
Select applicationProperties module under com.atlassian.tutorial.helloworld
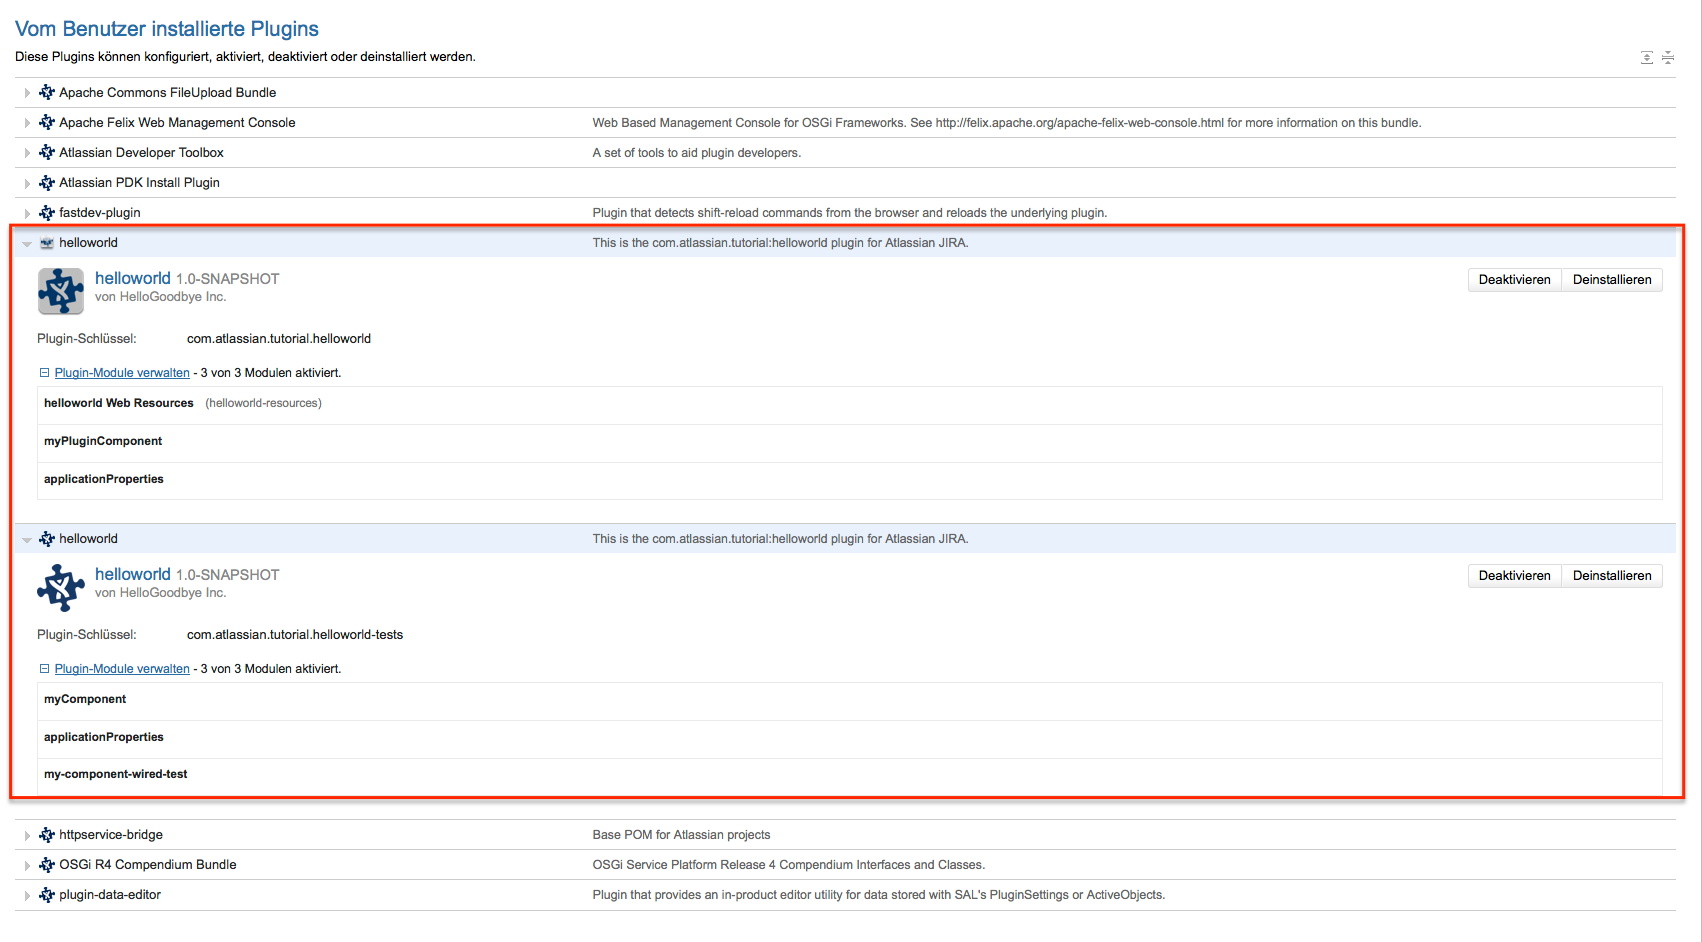[x=850, y=481]
